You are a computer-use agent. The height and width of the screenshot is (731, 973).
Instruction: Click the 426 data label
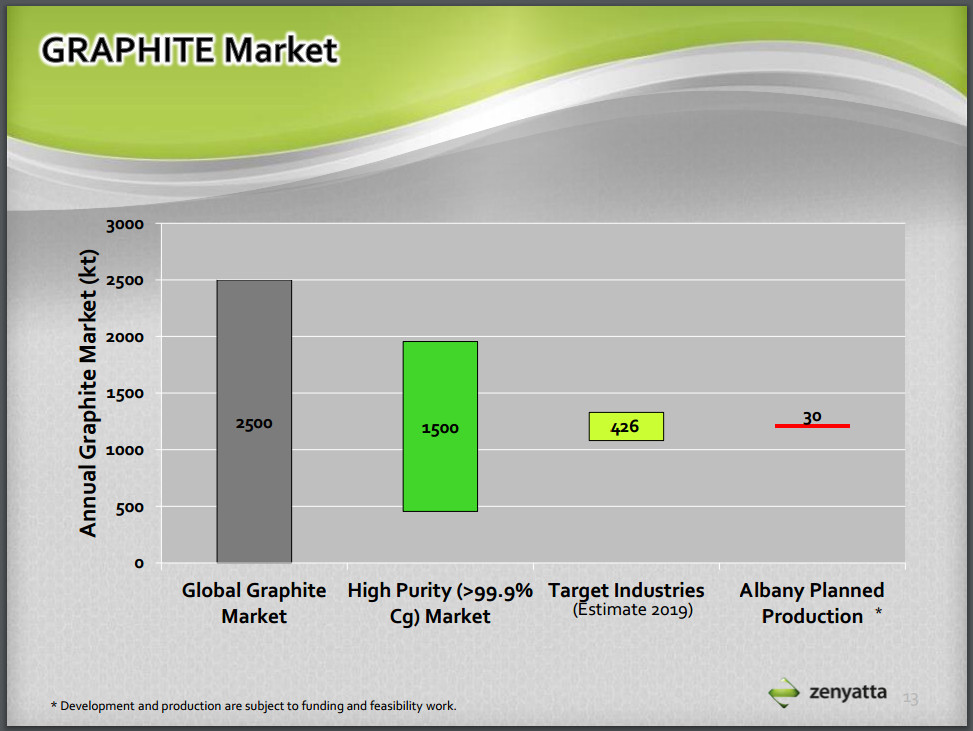tap(625, 427)
